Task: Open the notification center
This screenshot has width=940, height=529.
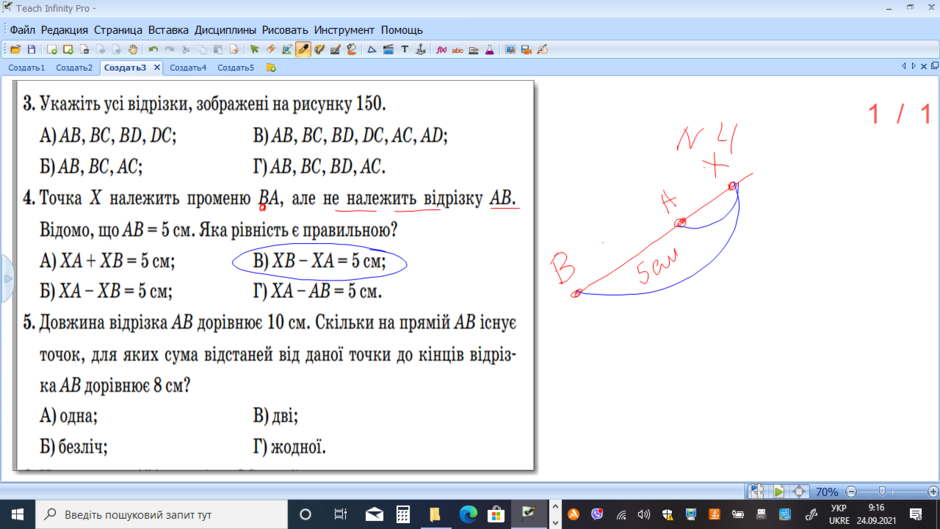Action: pyautogui.click(x=915, y=514)
